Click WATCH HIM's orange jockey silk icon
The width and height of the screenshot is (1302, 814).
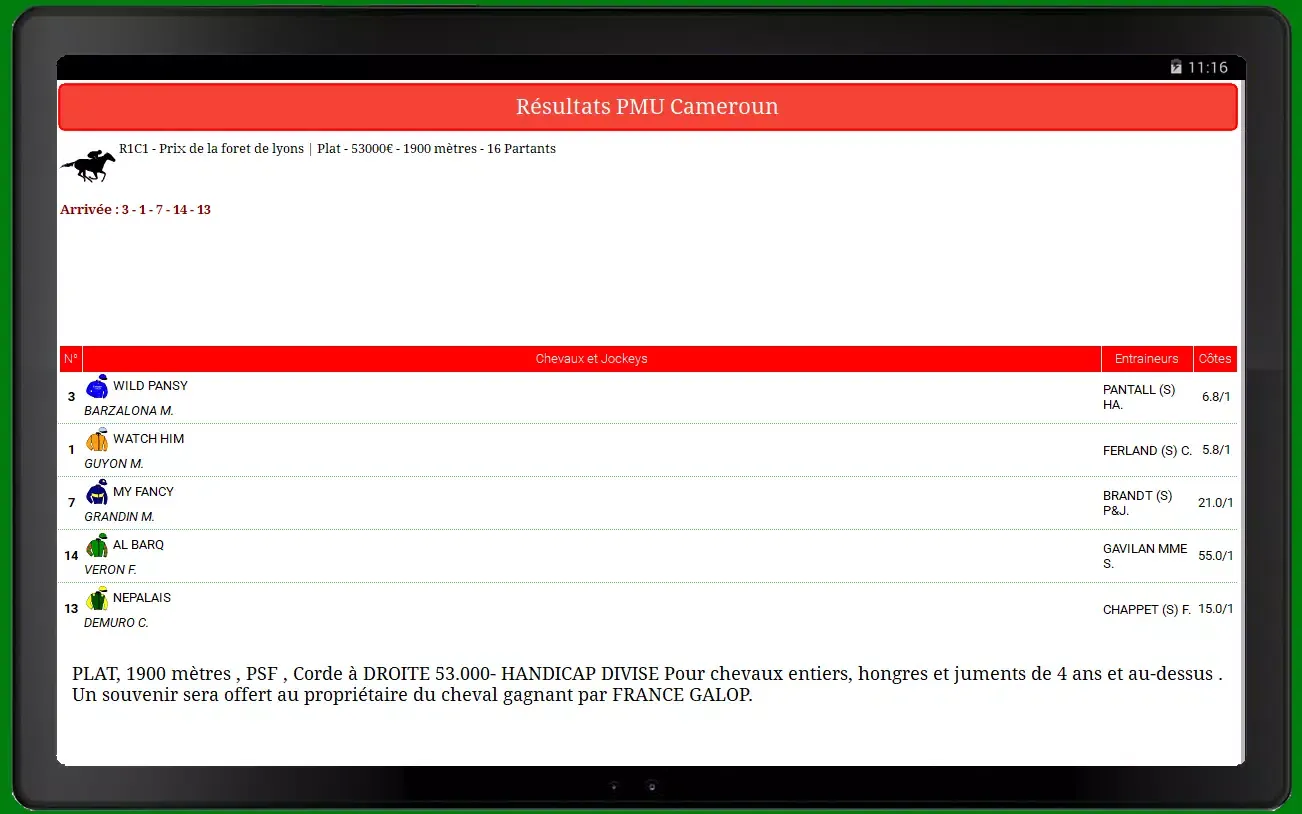coord(97,440)
